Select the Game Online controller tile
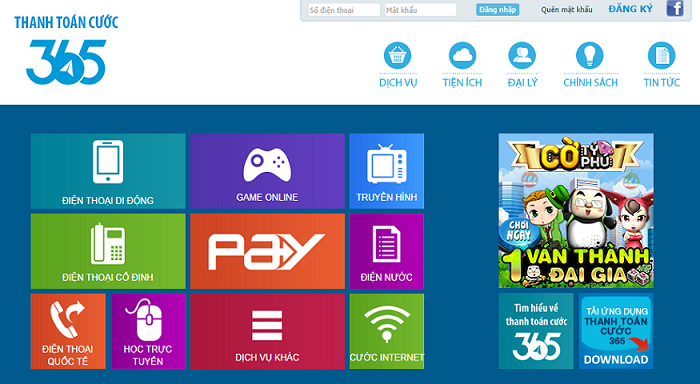 coord(267,171)
